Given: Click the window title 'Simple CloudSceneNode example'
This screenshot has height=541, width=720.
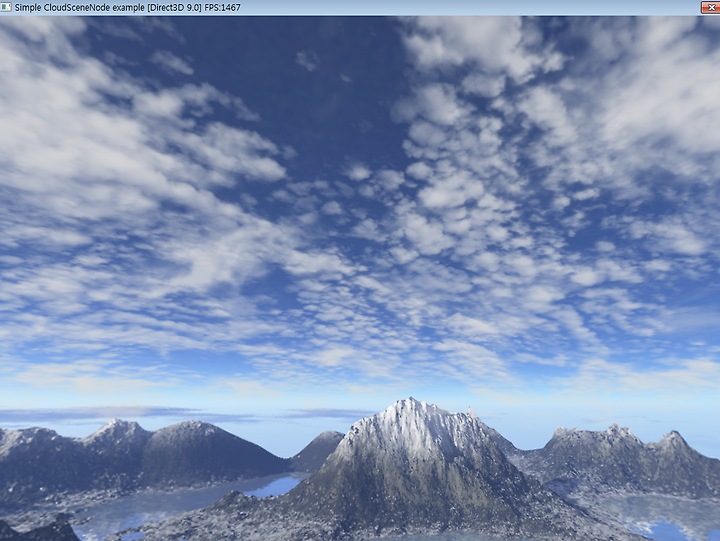Looking at the screenshot, I should click(80, 7).
